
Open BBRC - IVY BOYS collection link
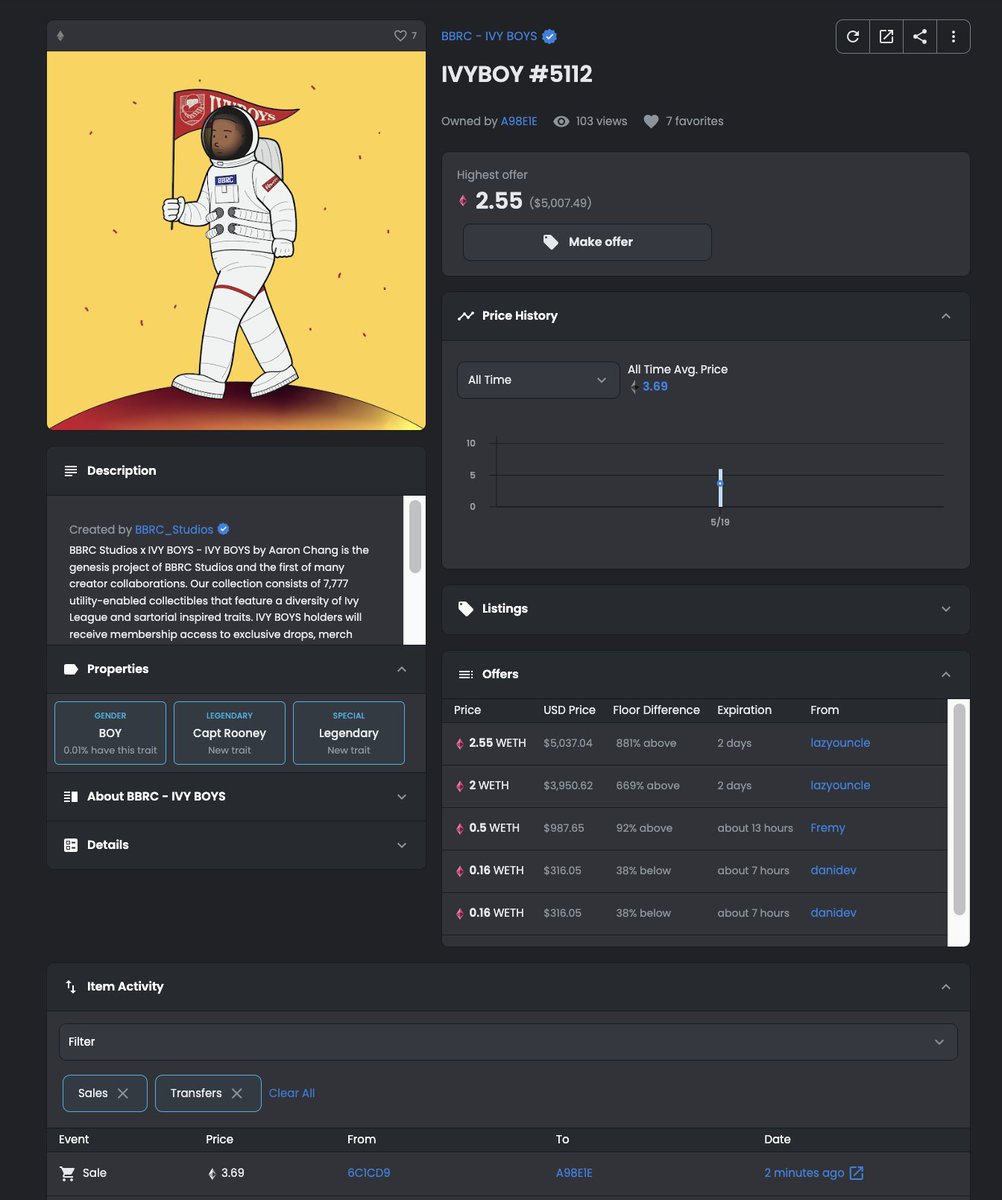[x=489, y=36]
